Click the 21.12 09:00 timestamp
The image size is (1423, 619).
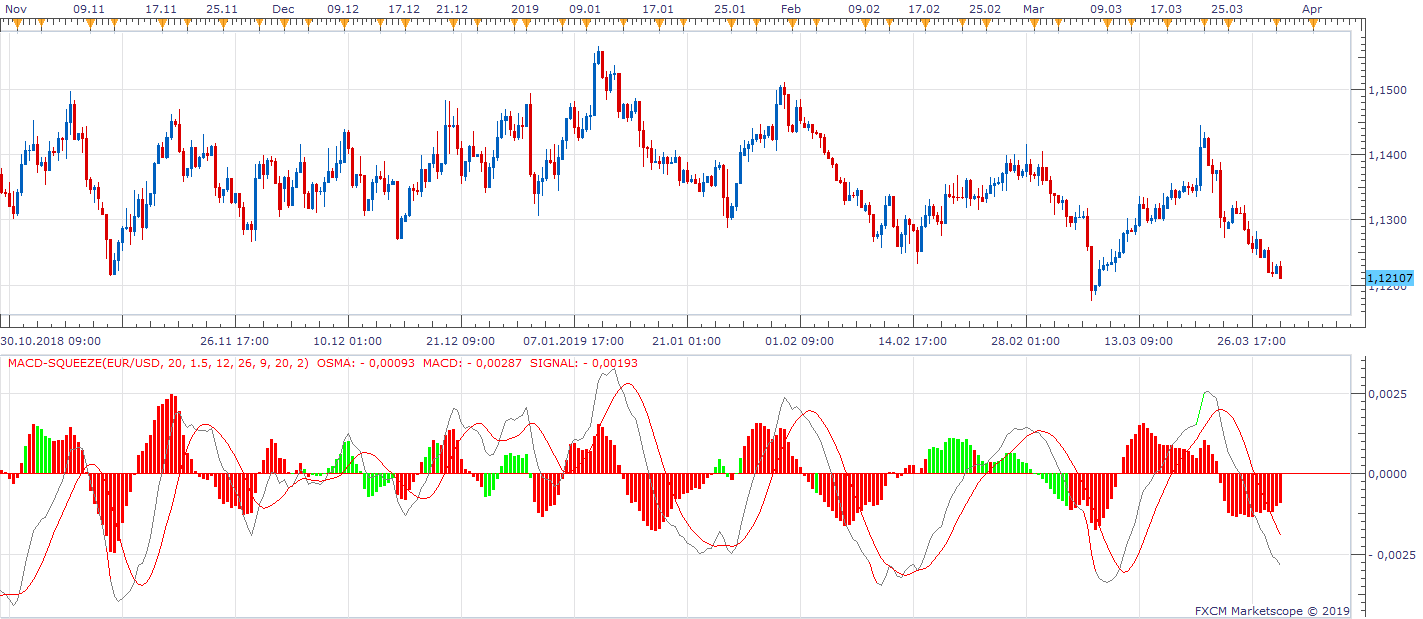click(x=459, y=341)
